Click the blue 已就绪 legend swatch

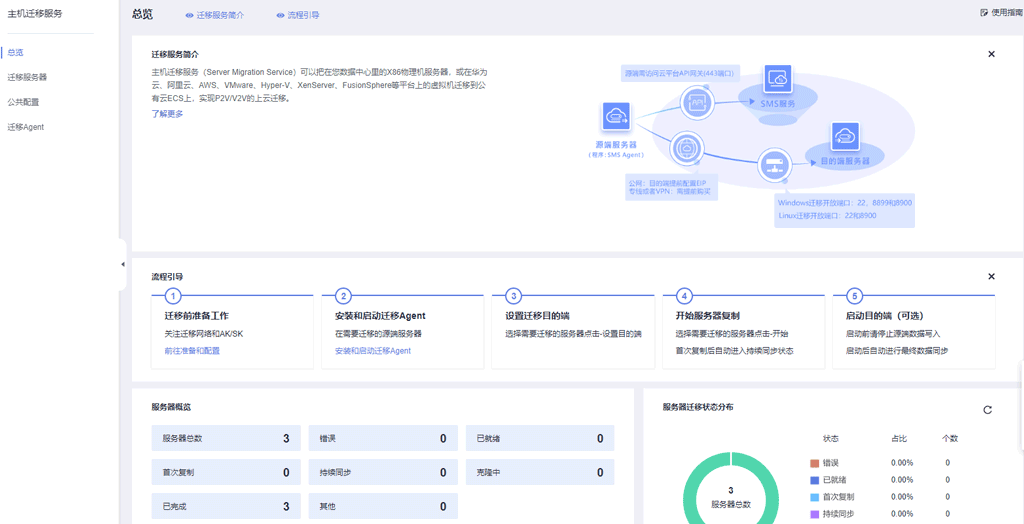point(814,480)
